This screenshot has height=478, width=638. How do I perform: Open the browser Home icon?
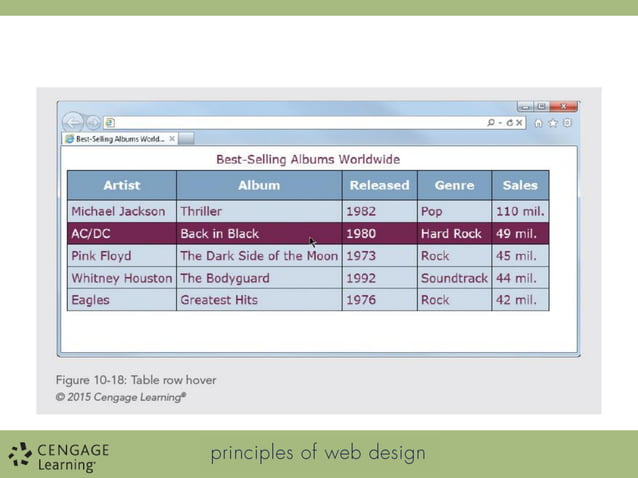pyautogui.click(x=538, y=123)
